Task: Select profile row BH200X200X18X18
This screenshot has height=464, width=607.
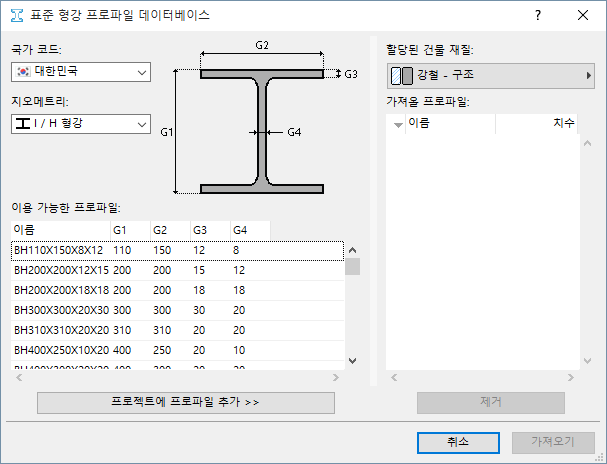Action: click(x=177, y=291)
